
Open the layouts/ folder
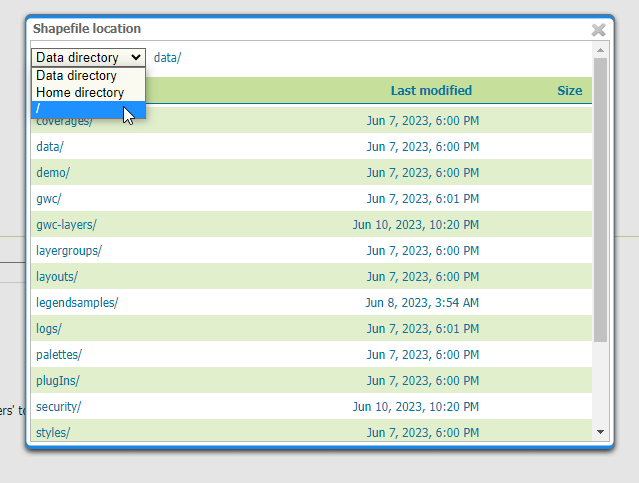(x=57, y=276)
